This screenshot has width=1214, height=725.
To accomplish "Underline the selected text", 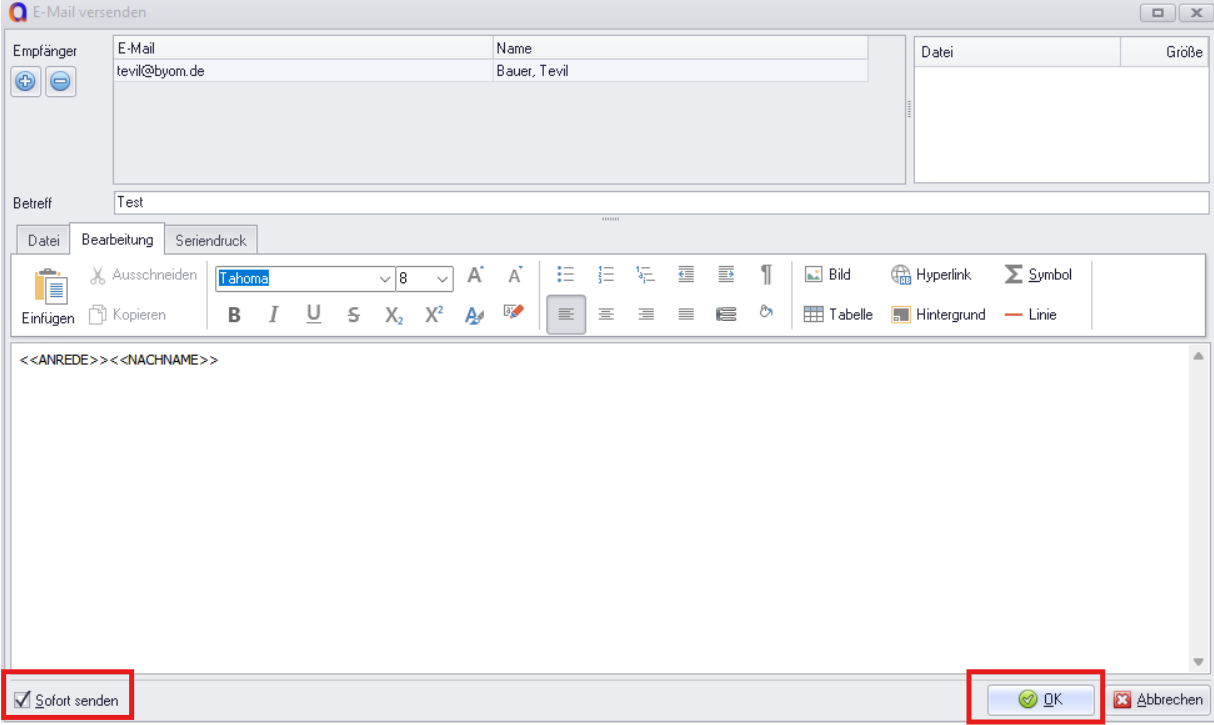I will point(313,315).
